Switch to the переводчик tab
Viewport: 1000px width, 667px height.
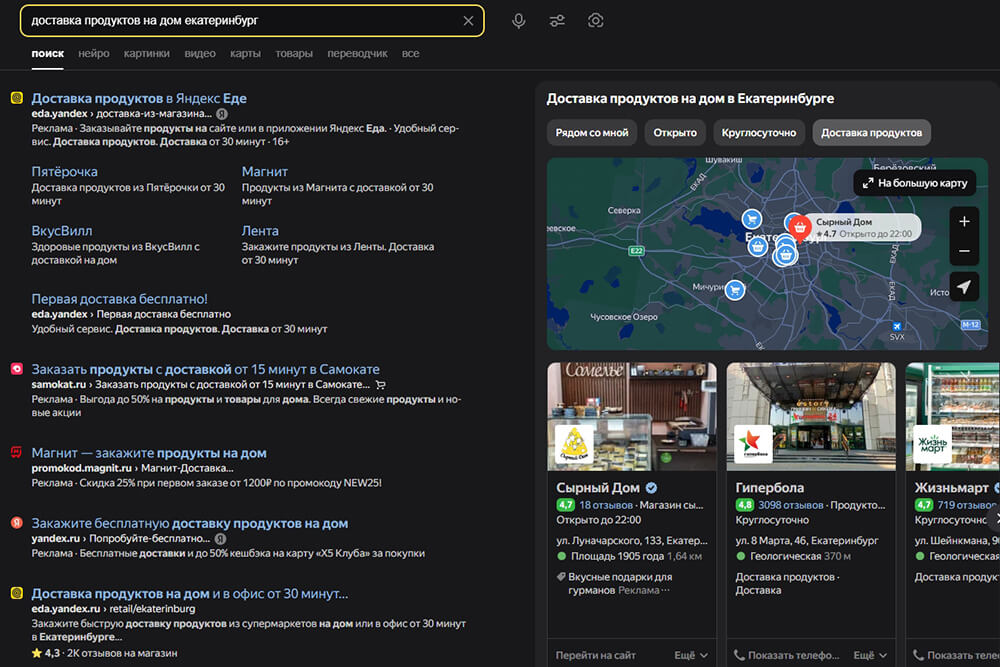pyautogui.click(x=357, y=54)
